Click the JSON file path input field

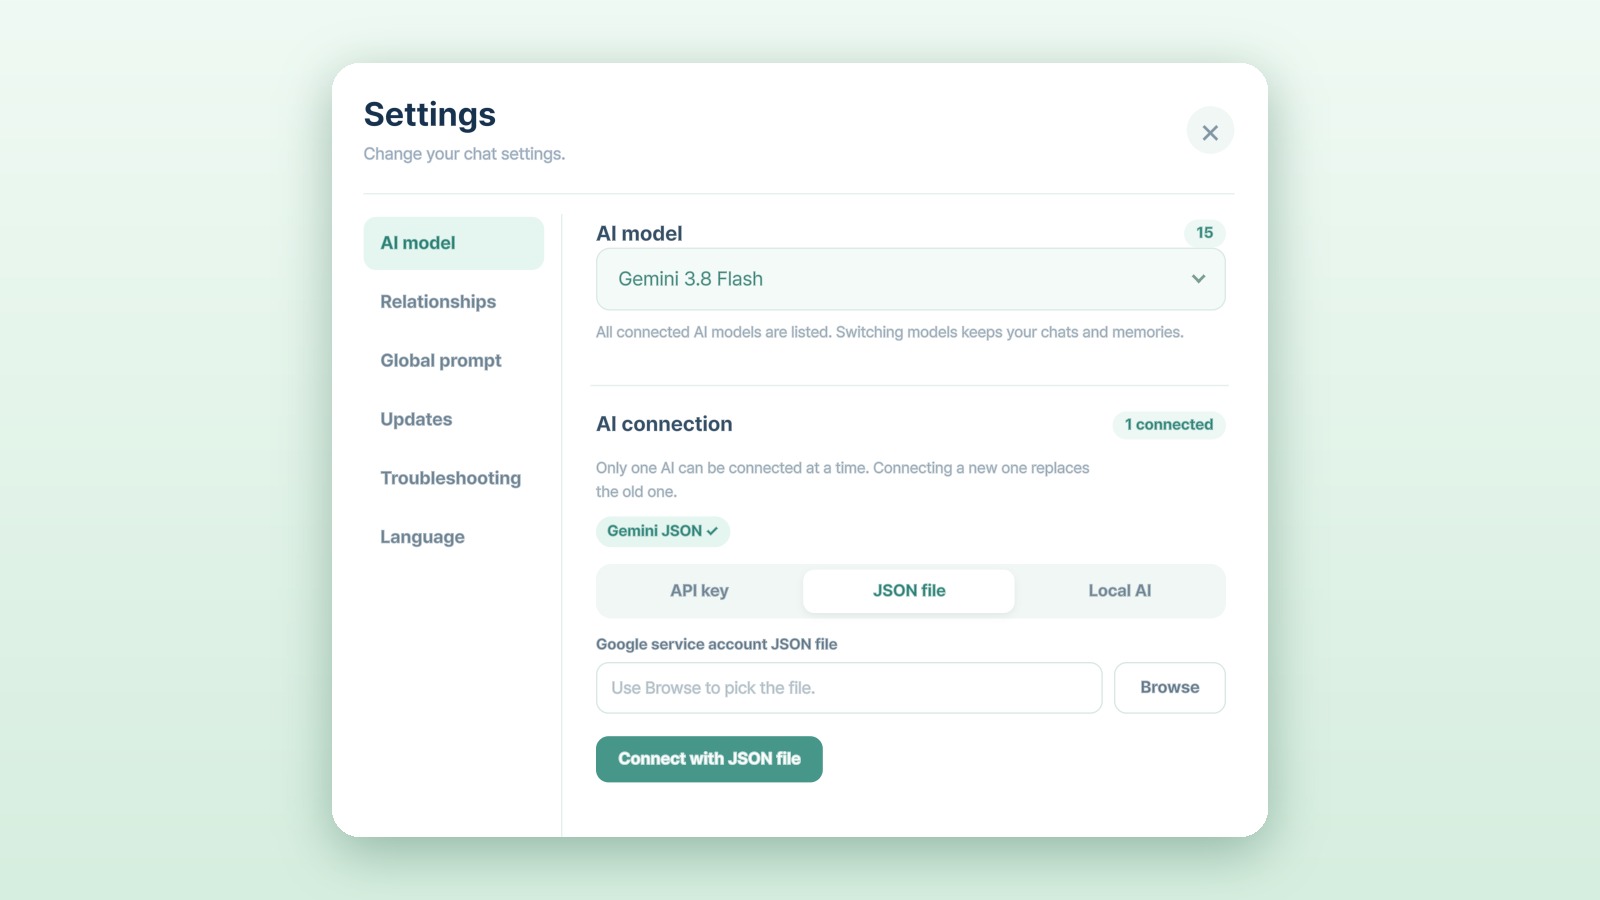pyautogui.click(x=849, y=688)
